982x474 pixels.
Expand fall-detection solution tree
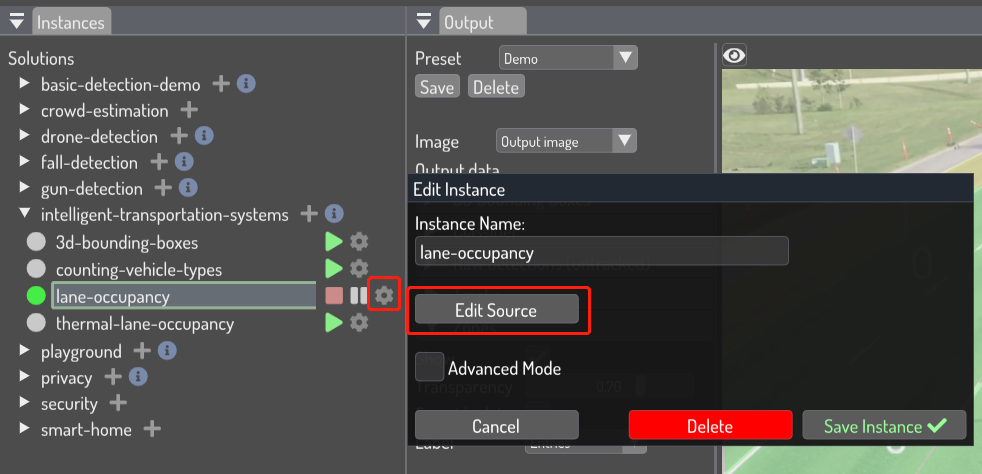tap(24, 161)
